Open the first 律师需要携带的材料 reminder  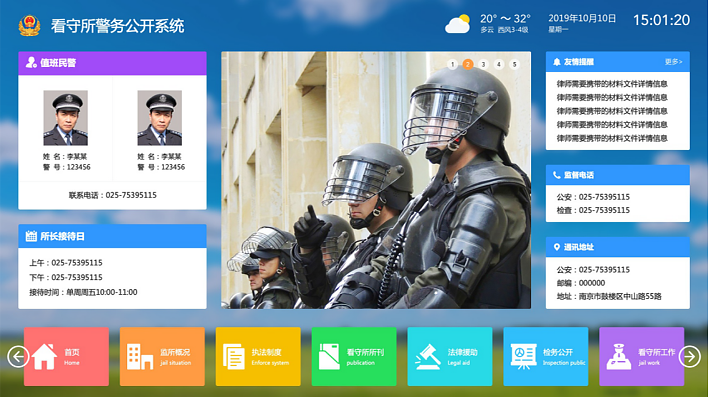(x=612, y=84)
